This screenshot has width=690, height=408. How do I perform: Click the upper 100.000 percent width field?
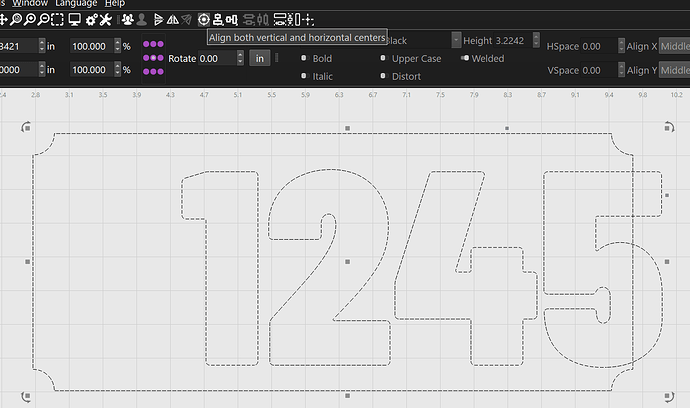tap(92, 46)
